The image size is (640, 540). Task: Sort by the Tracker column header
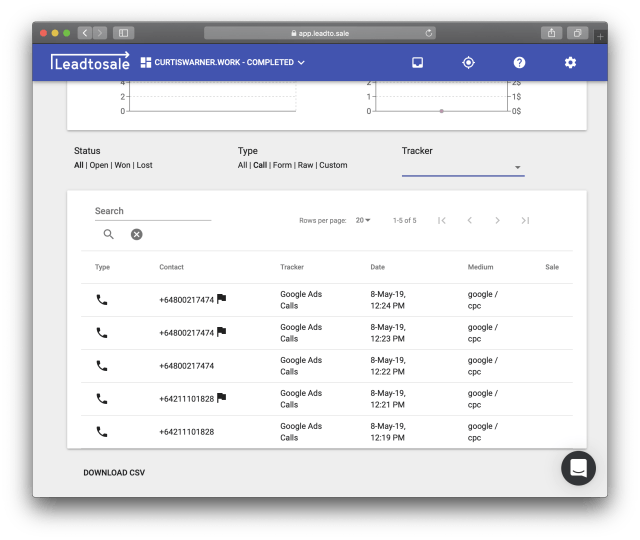point(292,267)
